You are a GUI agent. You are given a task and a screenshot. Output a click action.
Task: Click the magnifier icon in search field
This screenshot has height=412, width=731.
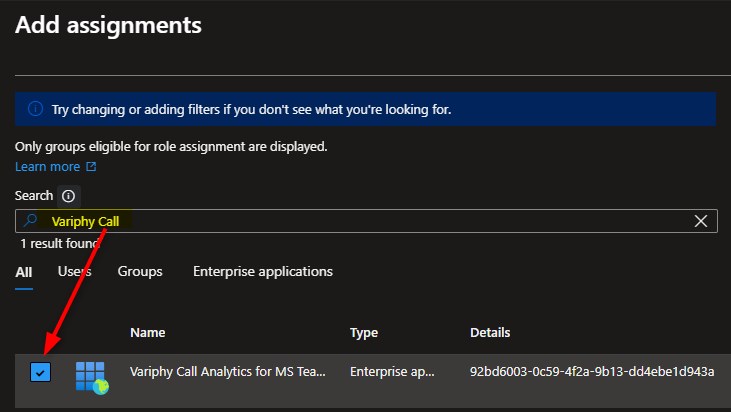pyautogui.click(x=30, y=220)
